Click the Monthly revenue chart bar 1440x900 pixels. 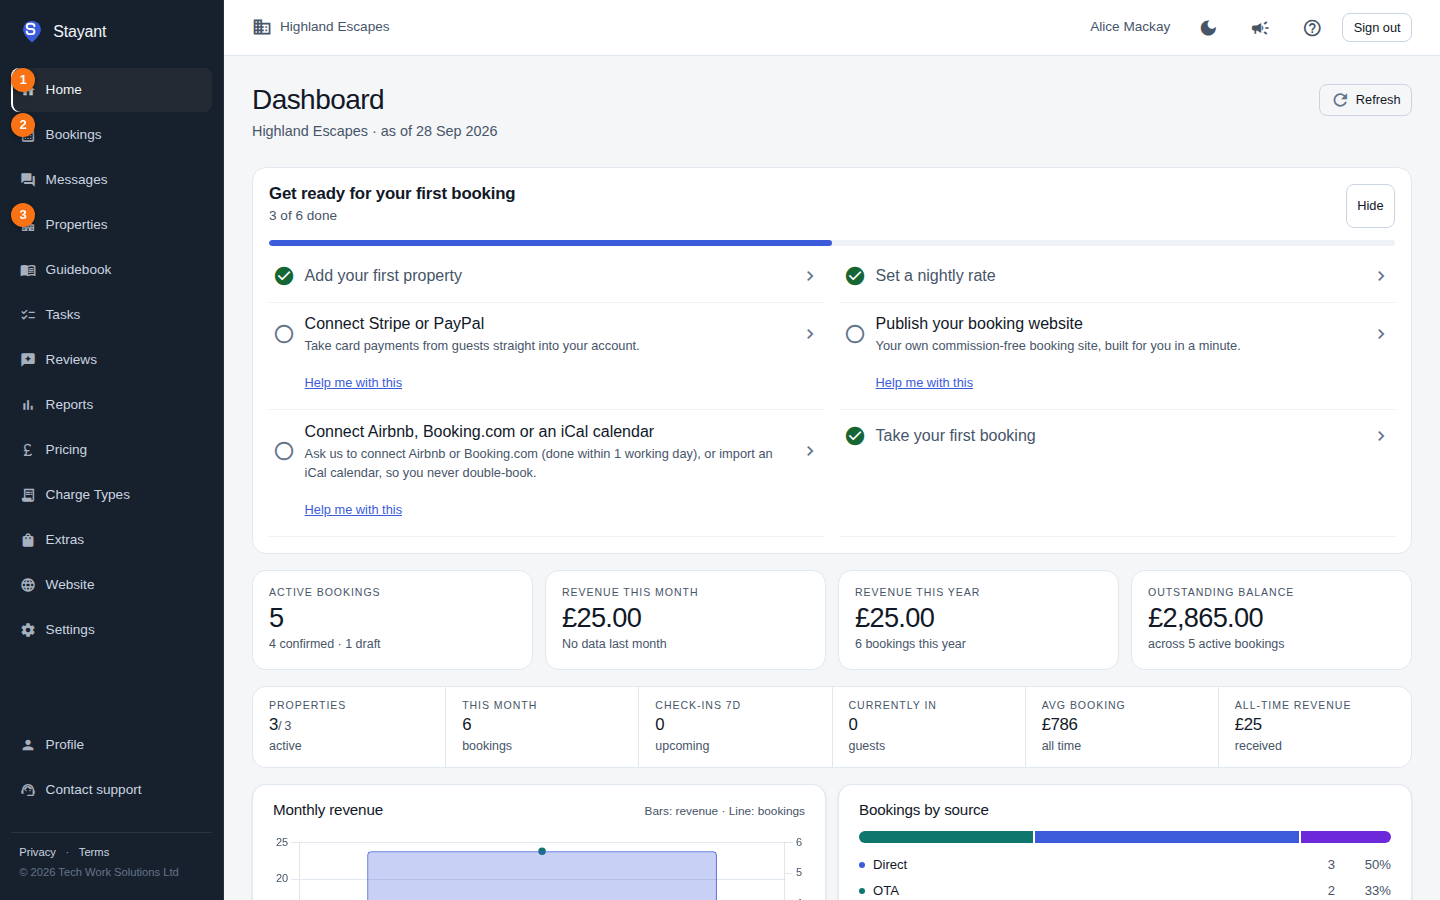pos(542,876)
